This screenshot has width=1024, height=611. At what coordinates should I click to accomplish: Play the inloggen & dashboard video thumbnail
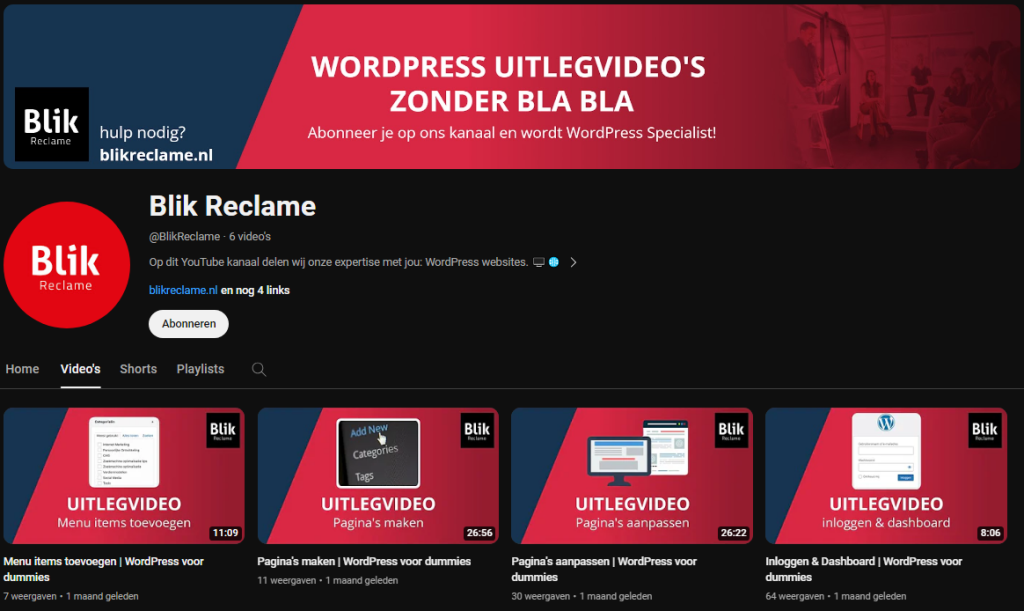point(886,476)
